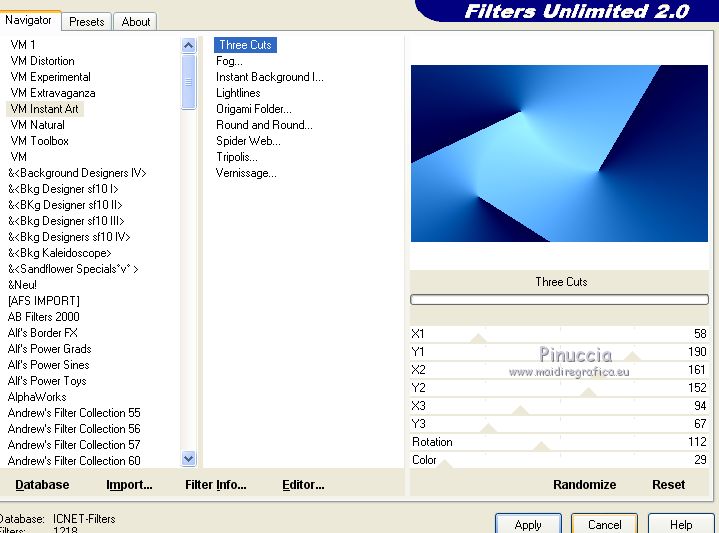Click the Color slider handle
This screenshot has width=719, height=533.
point(444,464)
